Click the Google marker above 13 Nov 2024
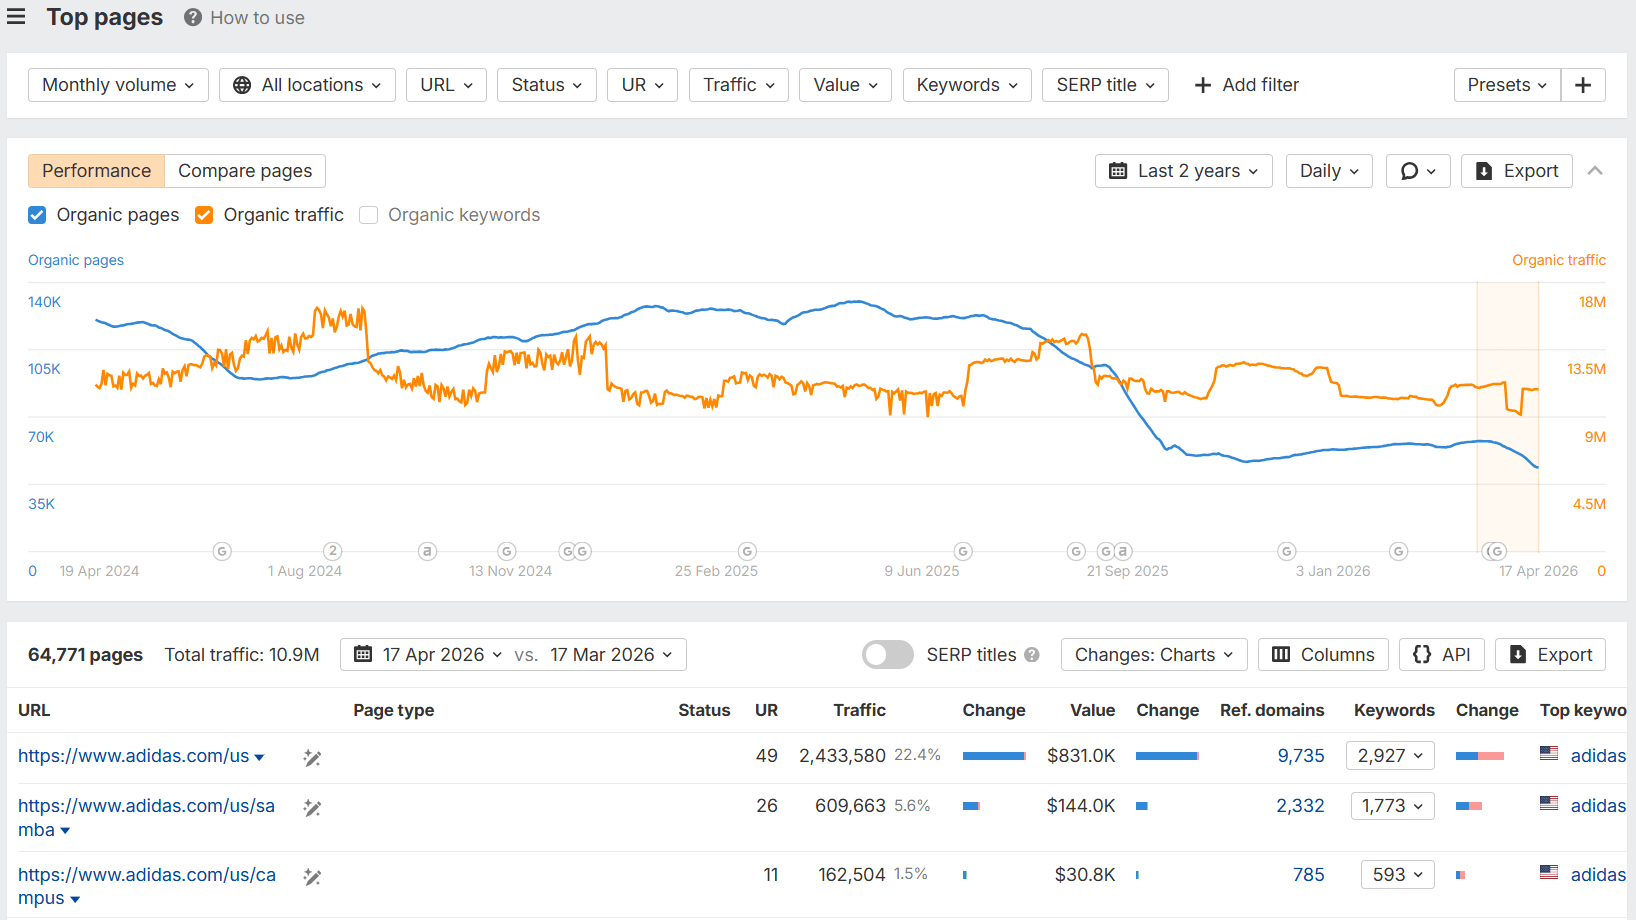 [x=507, y=551]
